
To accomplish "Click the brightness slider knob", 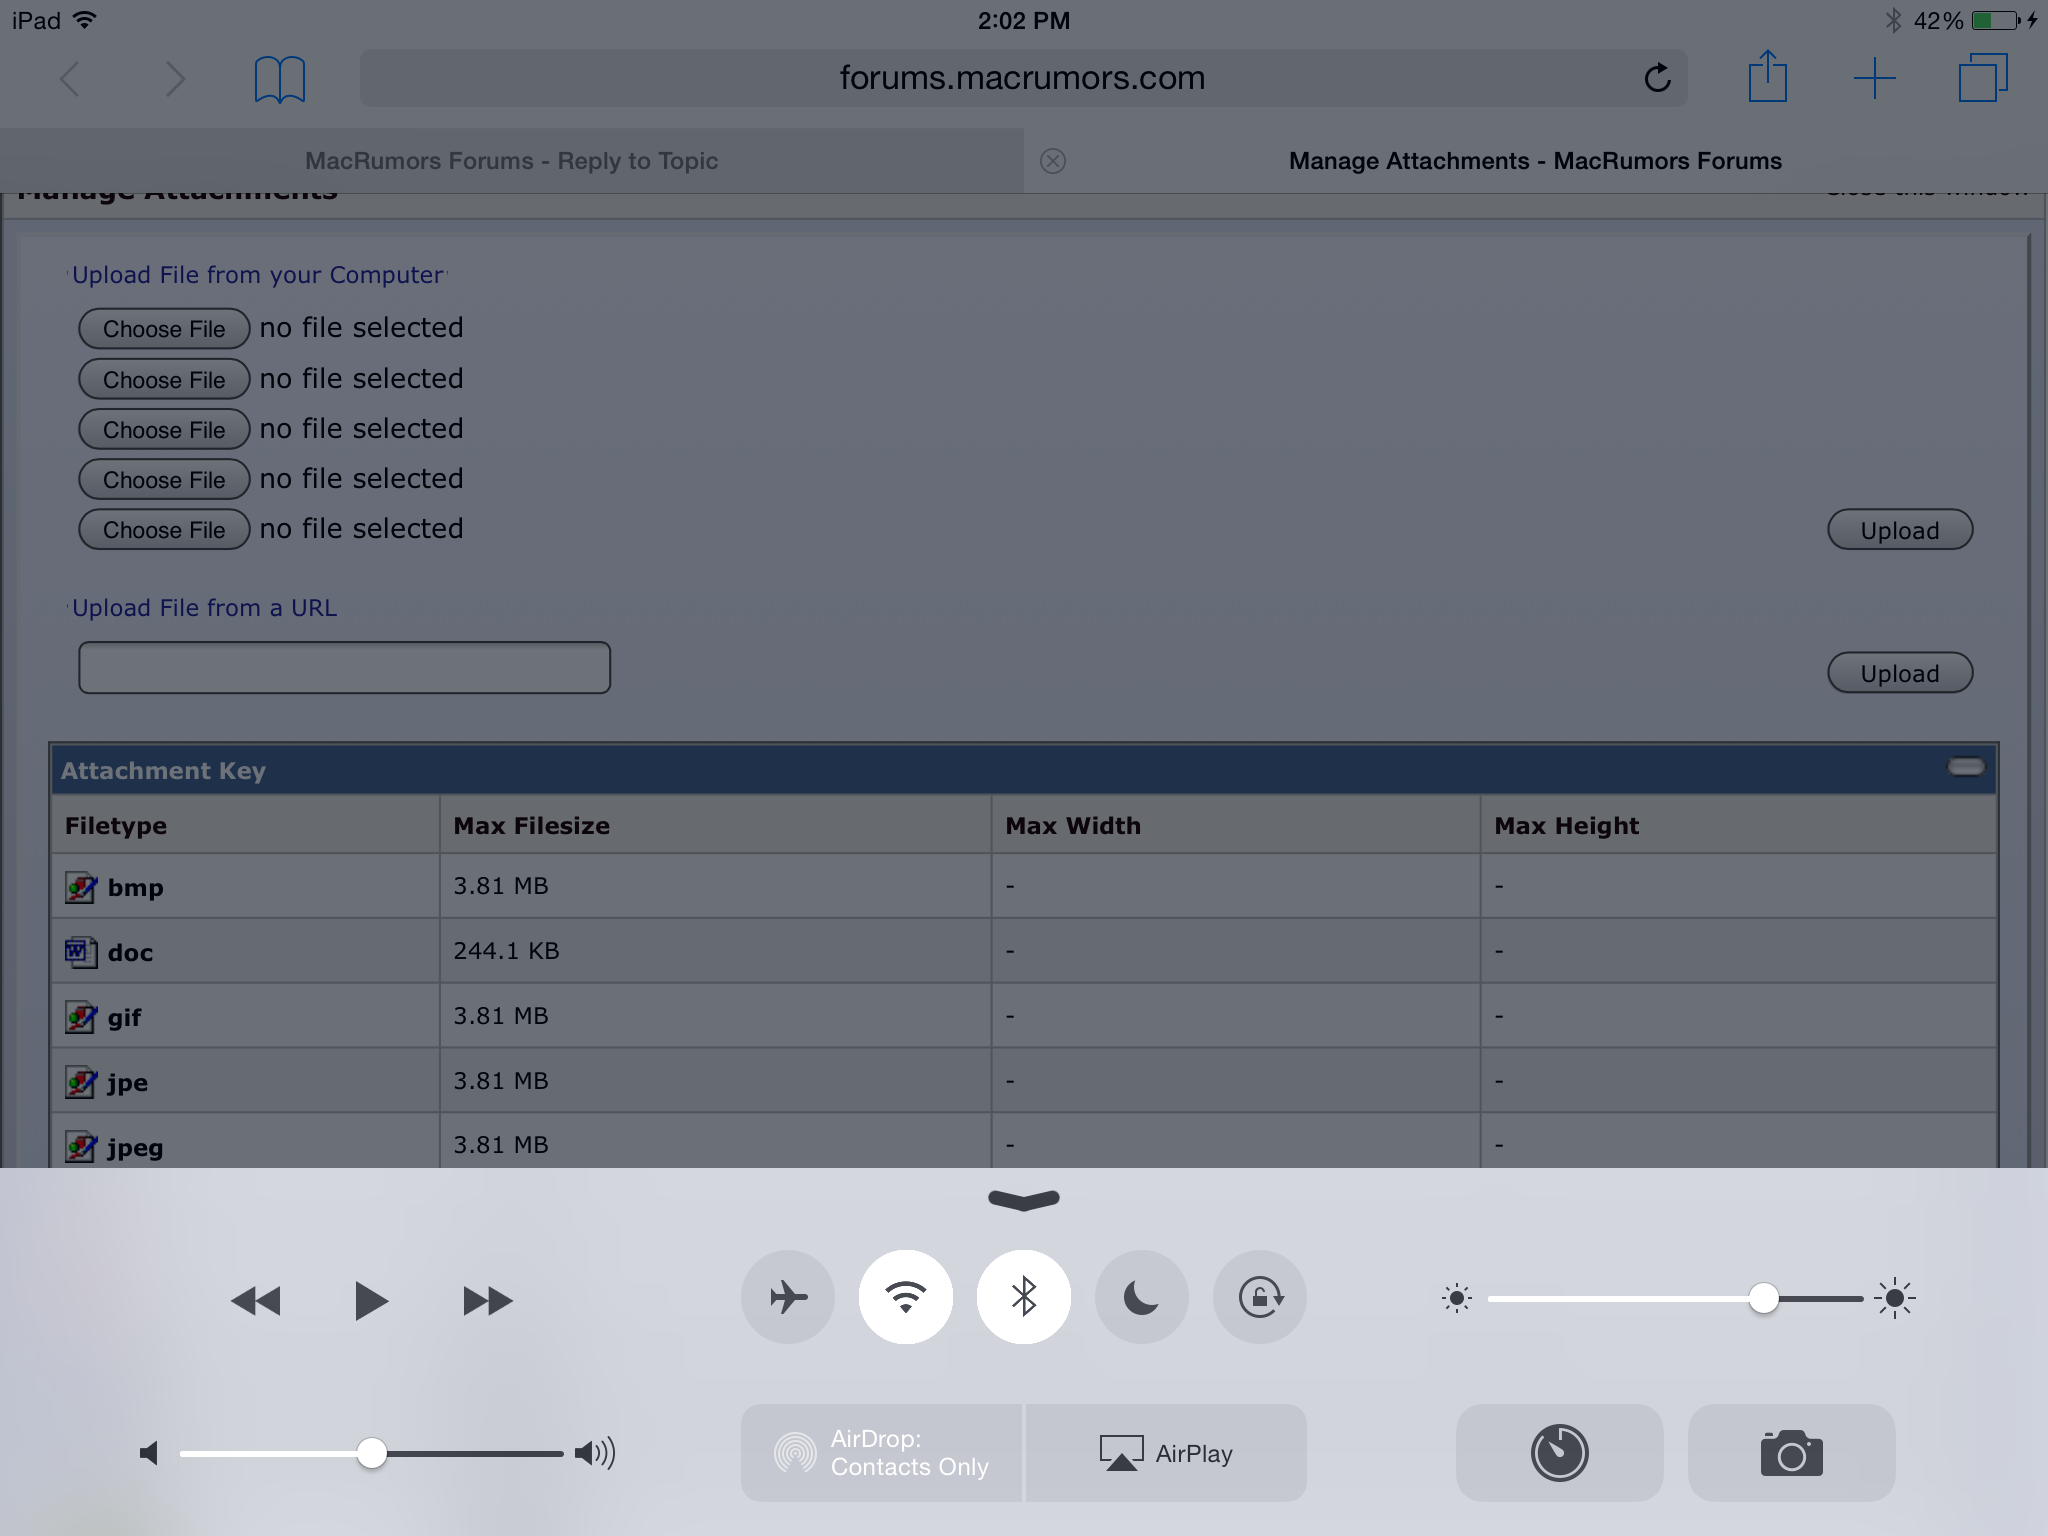I will pos(1764,1299).
